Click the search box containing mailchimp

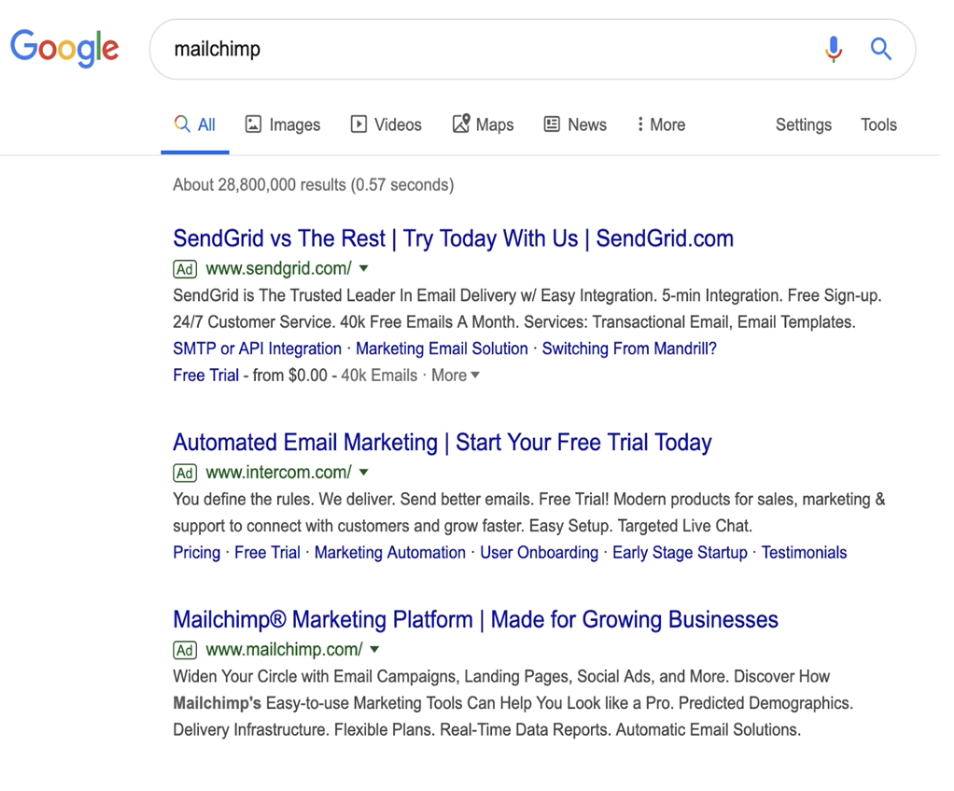[x=487, y=49]
